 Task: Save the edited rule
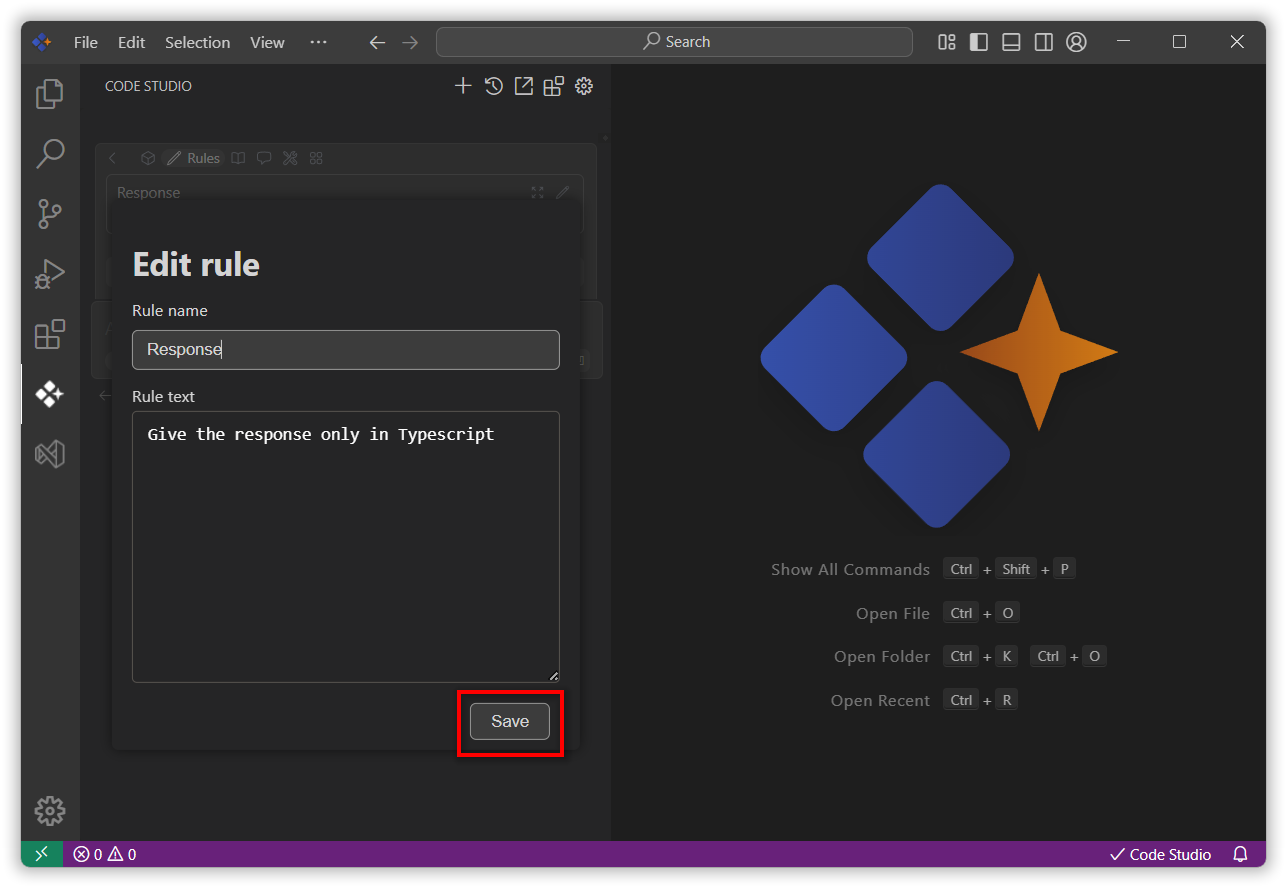[509, 721]
